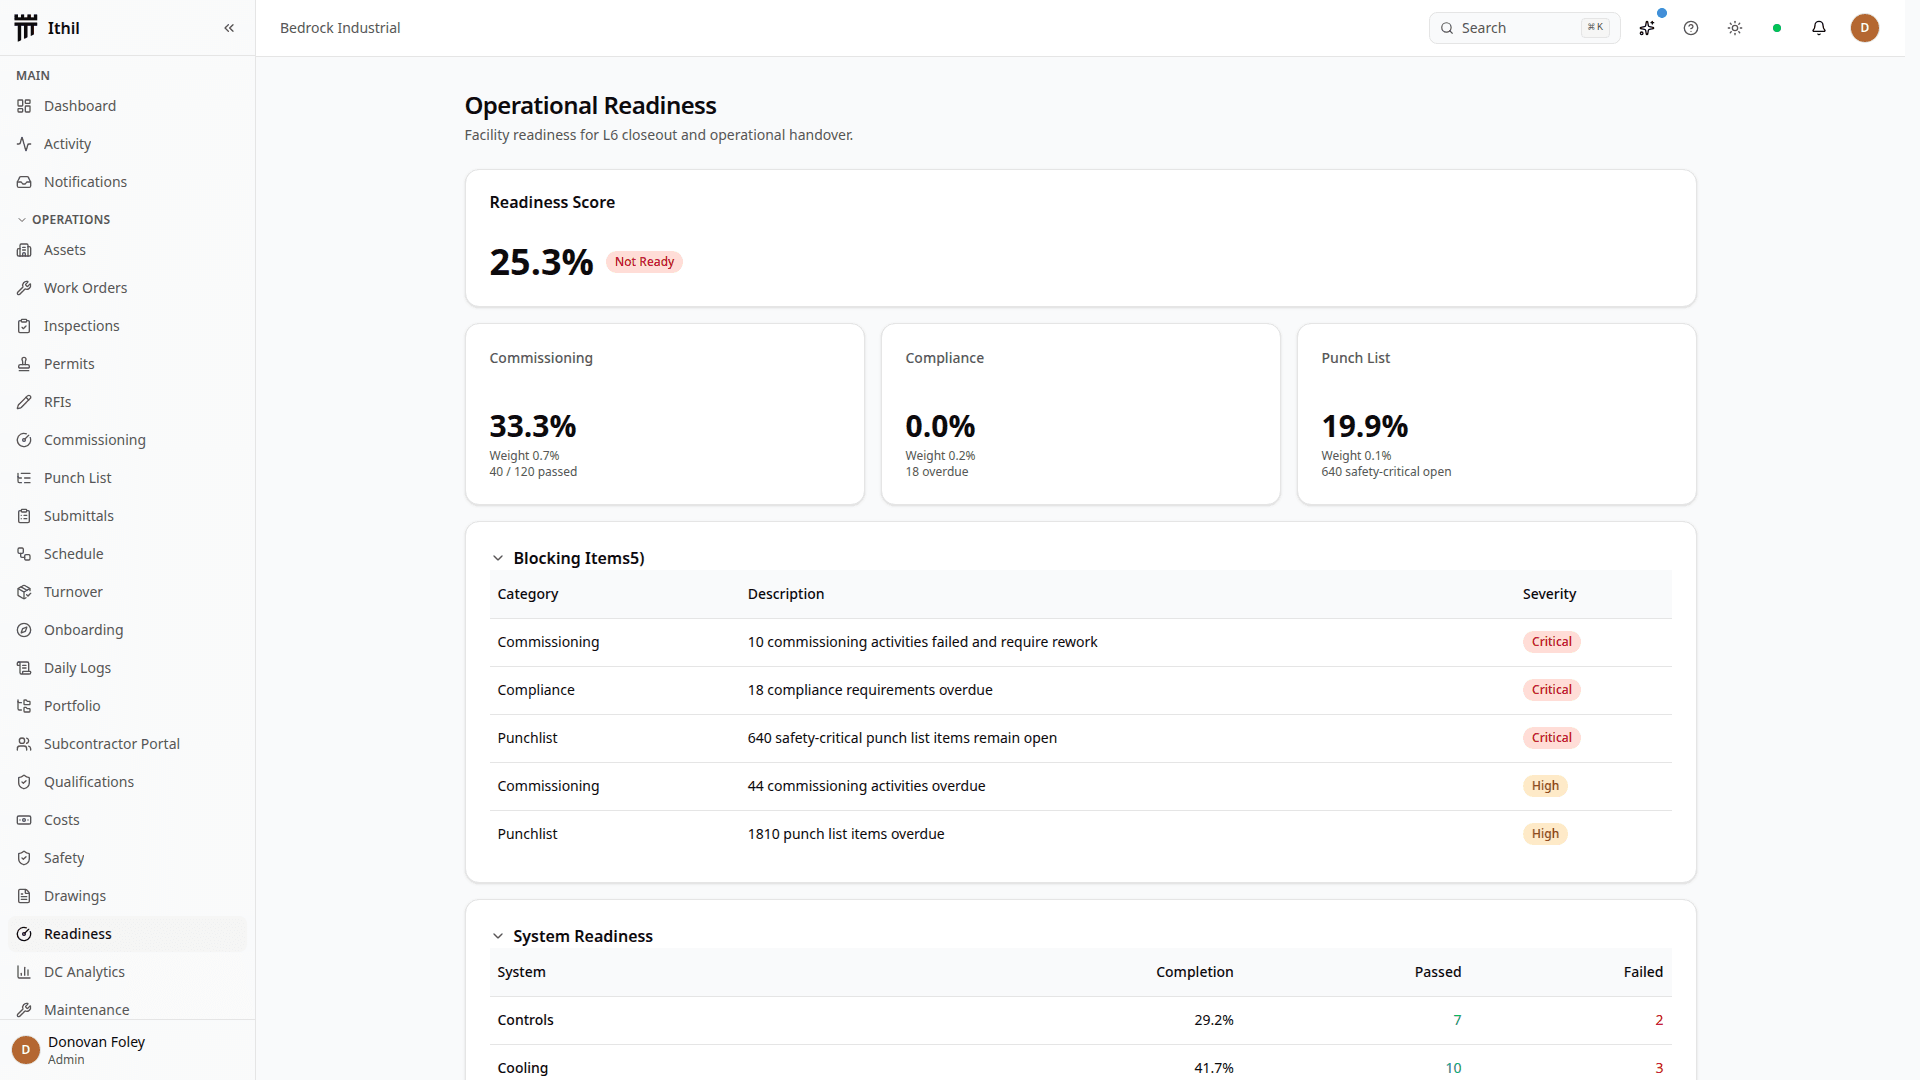Screen dimensions: 1920x1080
Task: Select row '44 commissioning activities overdue'
Action: 1081,786
